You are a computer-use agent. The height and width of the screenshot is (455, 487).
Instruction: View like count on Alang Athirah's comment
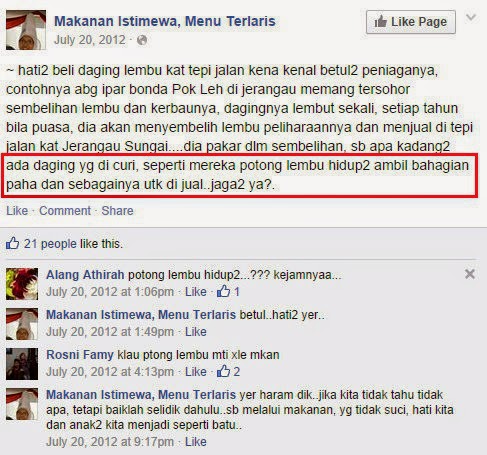pyautogui.click(x=228, y=292)
